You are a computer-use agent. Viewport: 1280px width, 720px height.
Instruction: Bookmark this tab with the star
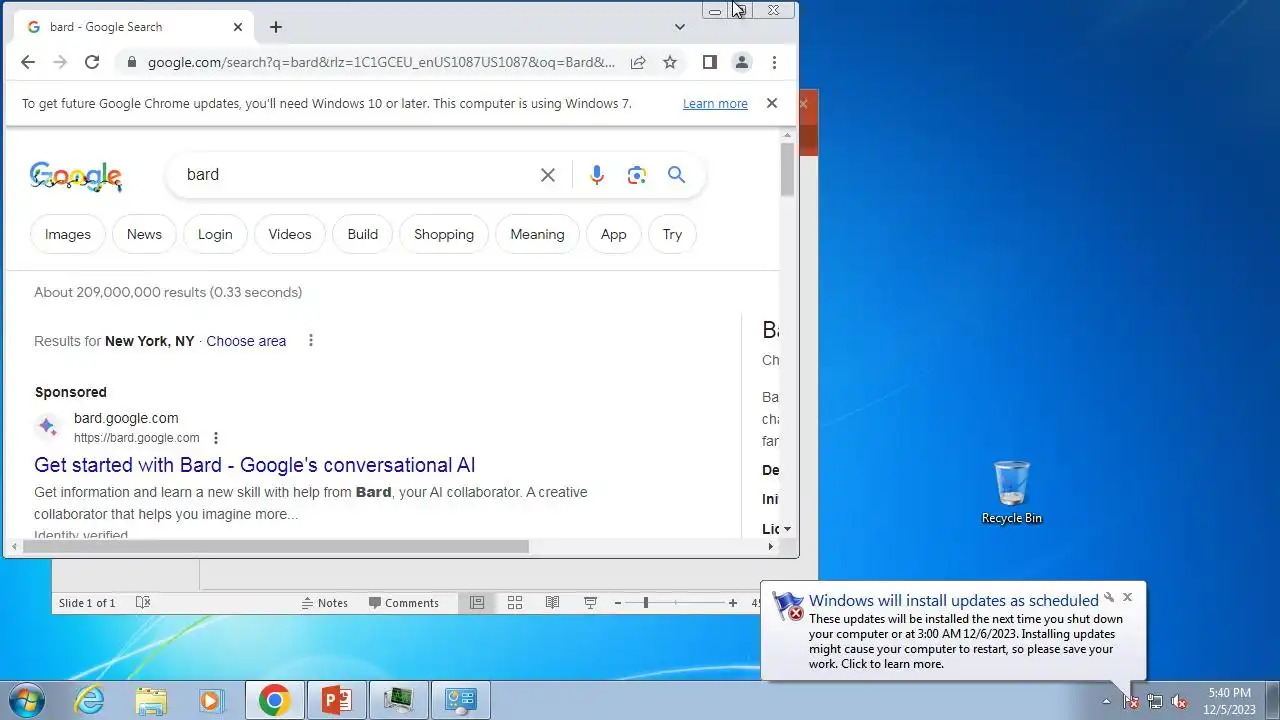click(x=670, y=62)
